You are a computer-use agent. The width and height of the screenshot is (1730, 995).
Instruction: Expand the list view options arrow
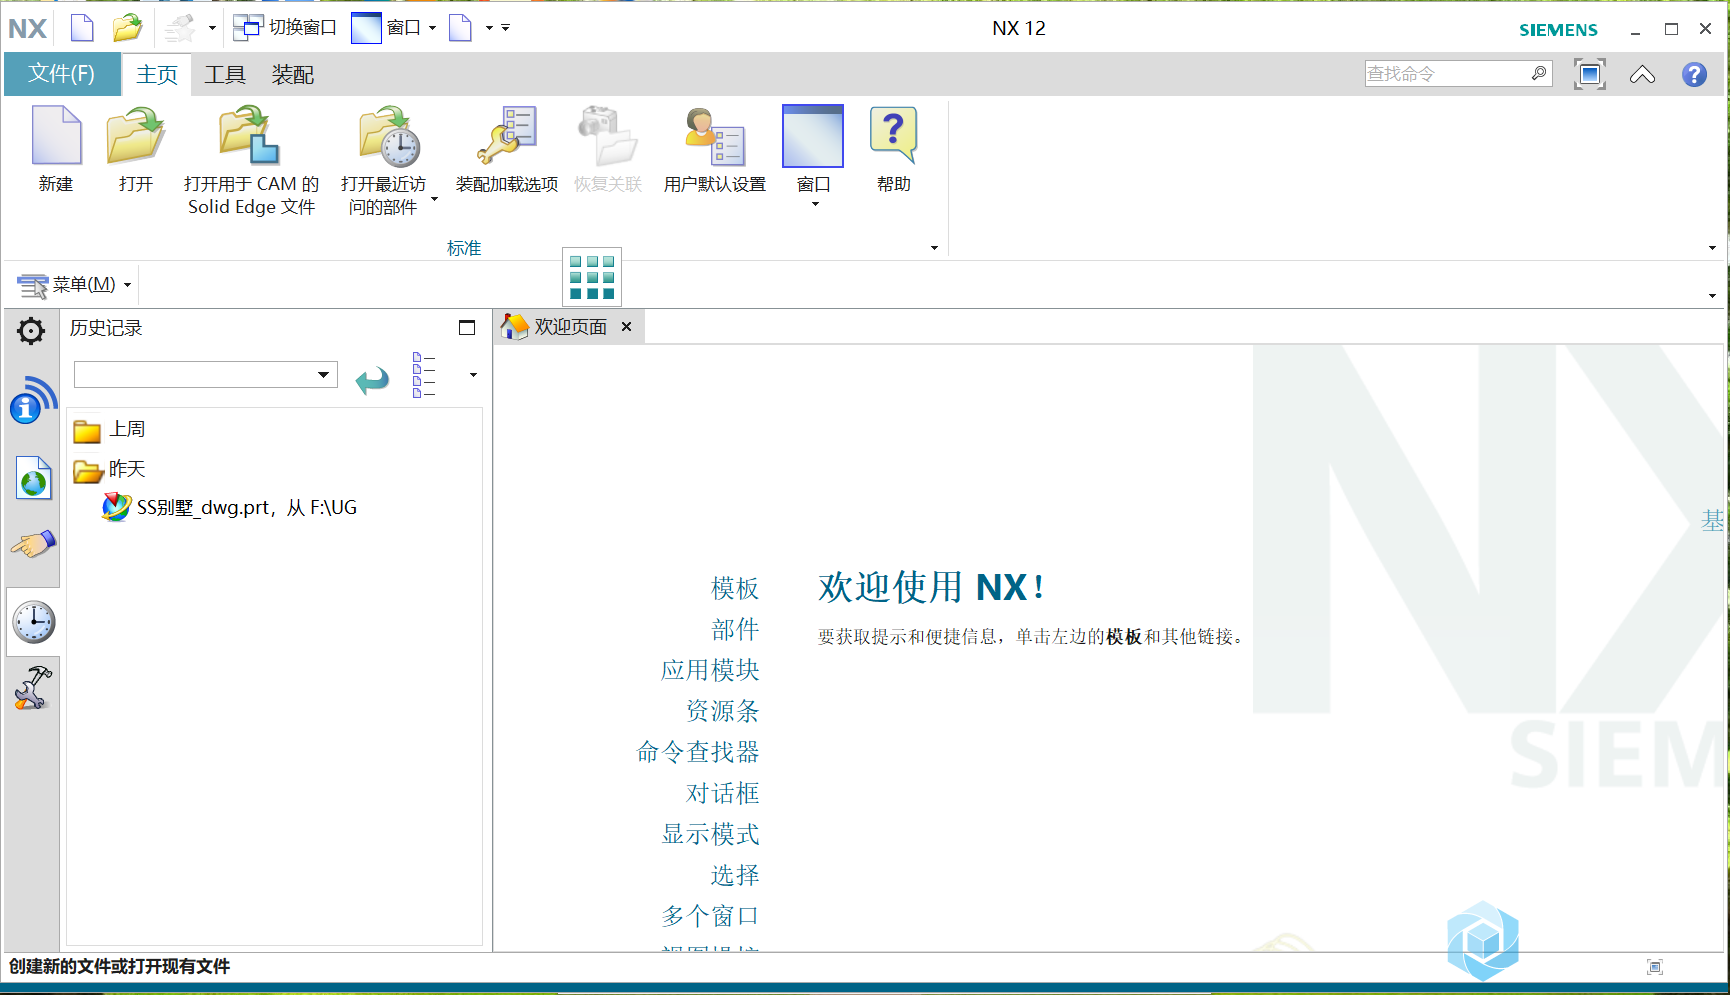(x=473, y=375)
